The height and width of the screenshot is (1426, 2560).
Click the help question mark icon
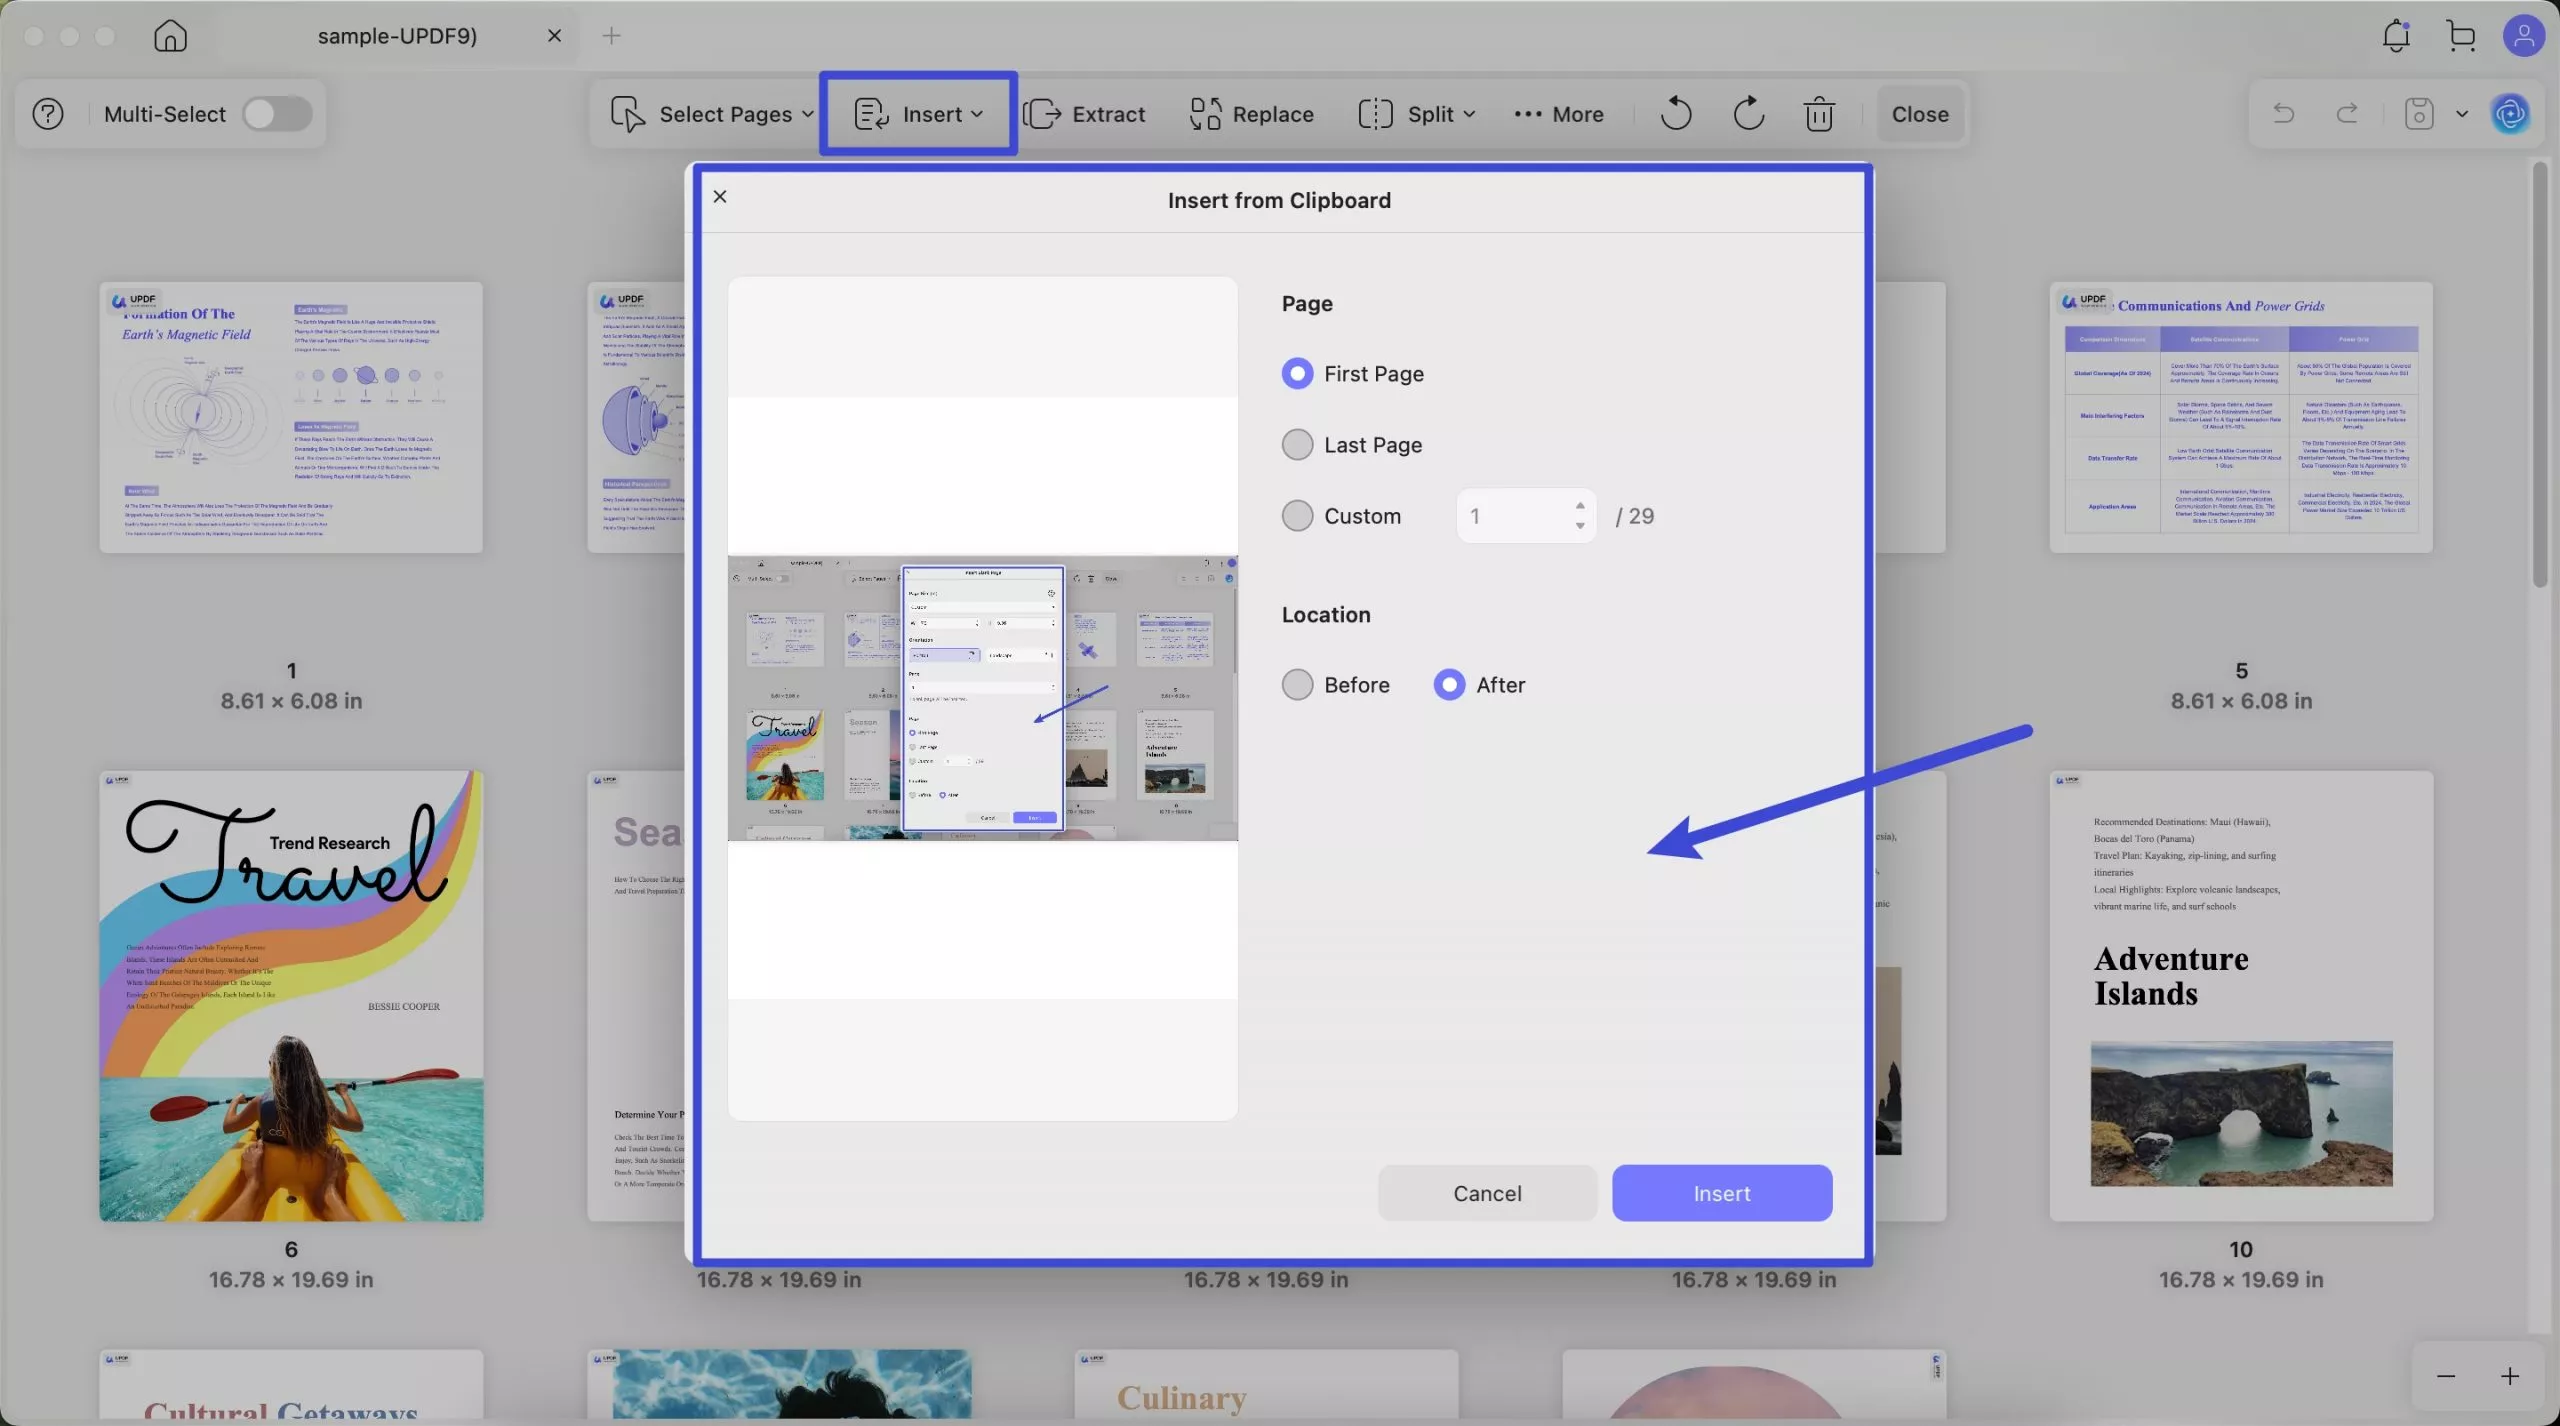point(48,114)
